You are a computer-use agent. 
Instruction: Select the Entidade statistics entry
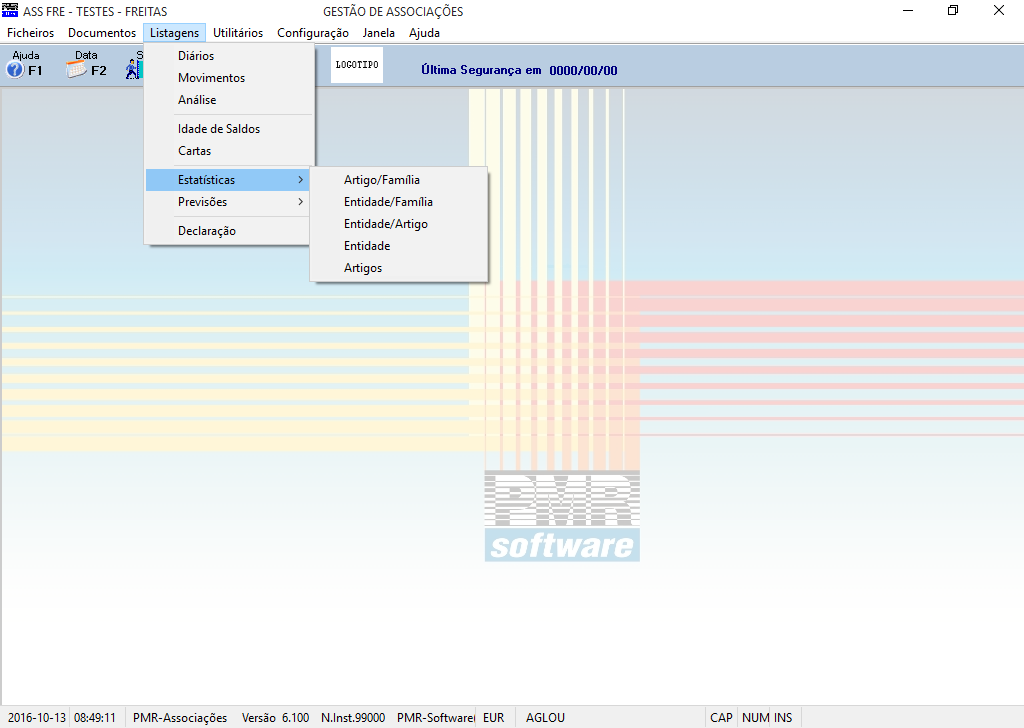[x=398, y=246]
